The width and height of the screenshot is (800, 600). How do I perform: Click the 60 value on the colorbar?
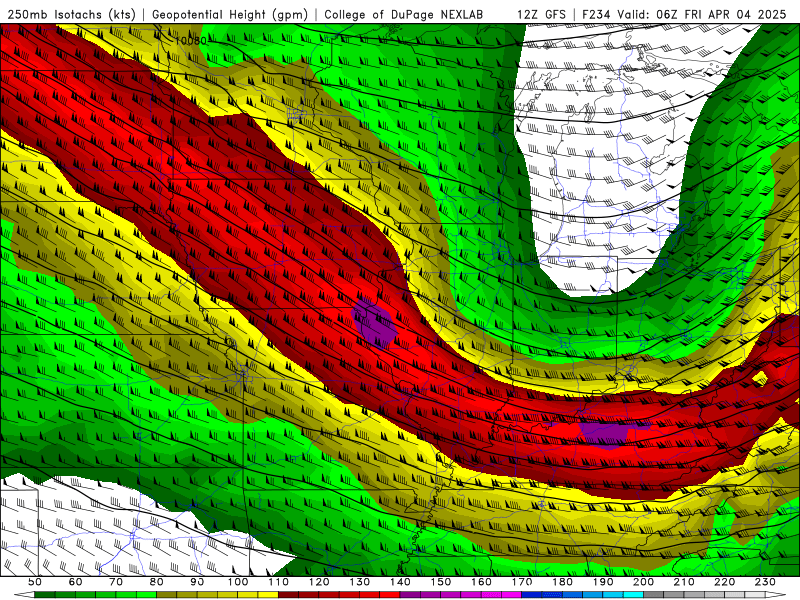coord(76,582)
